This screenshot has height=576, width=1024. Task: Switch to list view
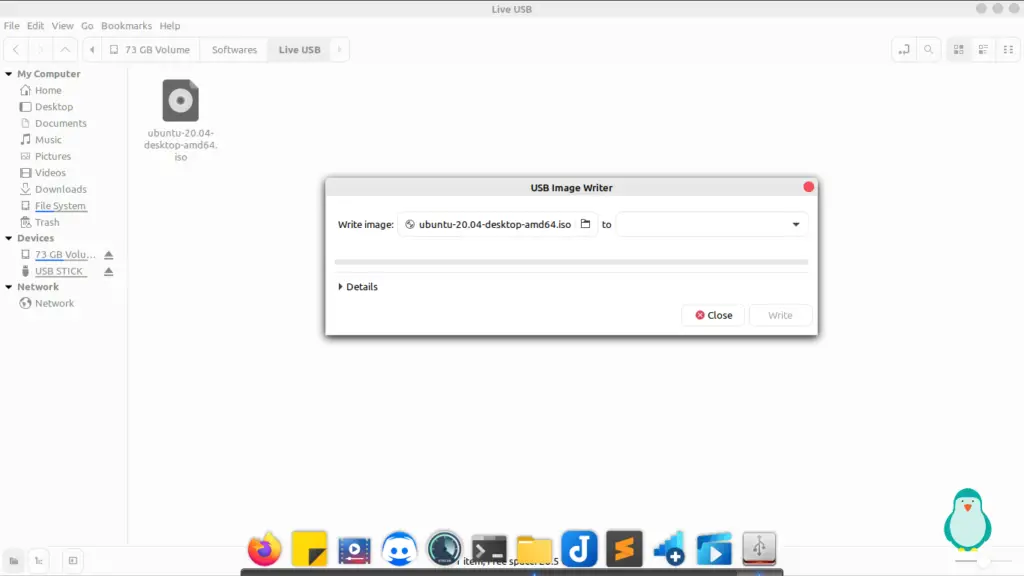(x=984, y=50)
